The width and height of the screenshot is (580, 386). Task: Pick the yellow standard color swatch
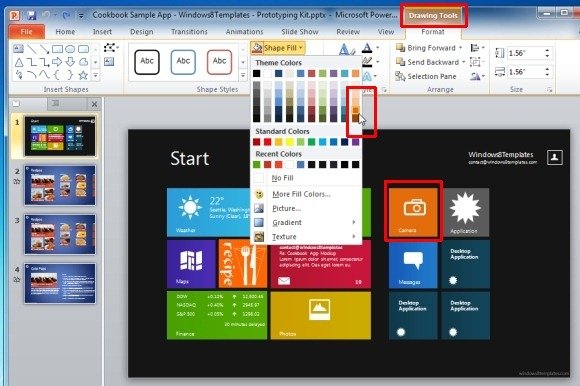(289, 142)
